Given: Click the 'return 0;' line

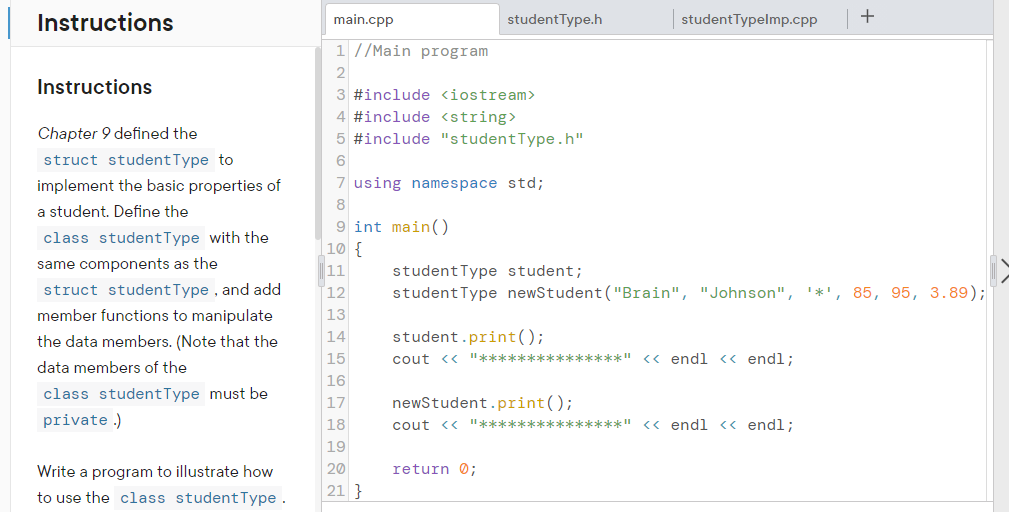Looking at the screenshot, I should (x=434, y=469).
